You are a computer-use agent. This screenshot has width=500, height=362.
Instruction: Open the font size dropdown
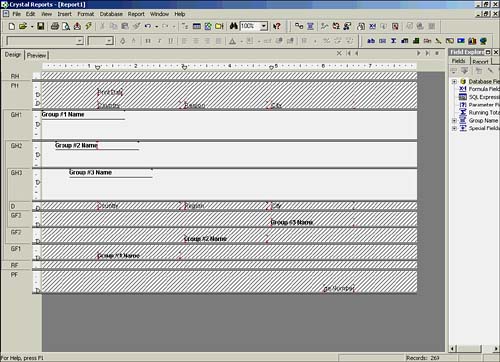coord(109,41)
